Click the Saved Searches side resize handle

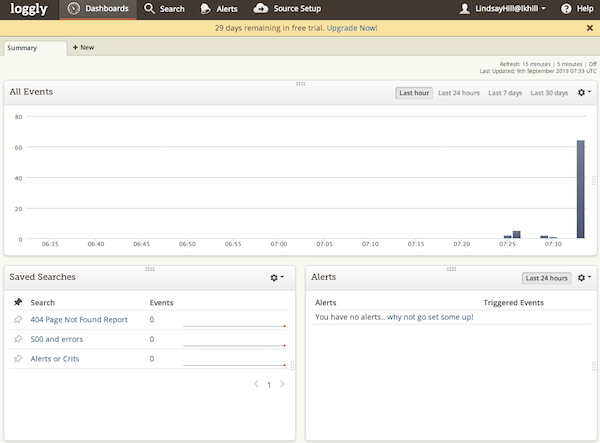click(x=292, y=366)
